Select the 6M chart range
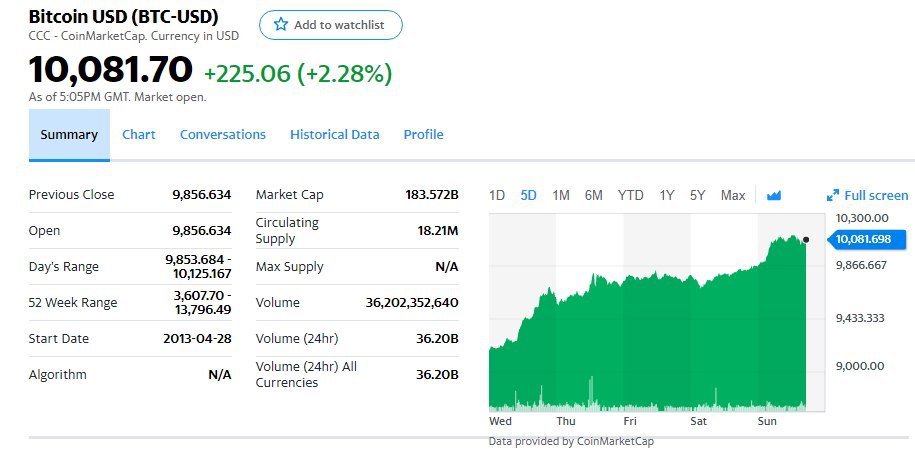 coord(593,195)
